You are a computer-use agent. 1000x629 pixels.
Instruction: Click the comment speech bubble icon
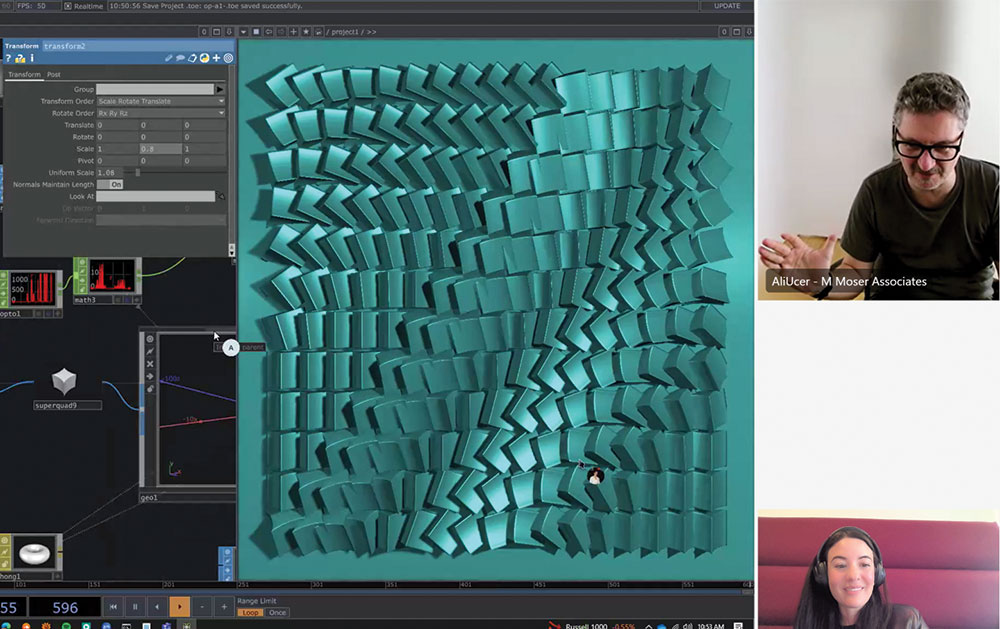(181, 59)
